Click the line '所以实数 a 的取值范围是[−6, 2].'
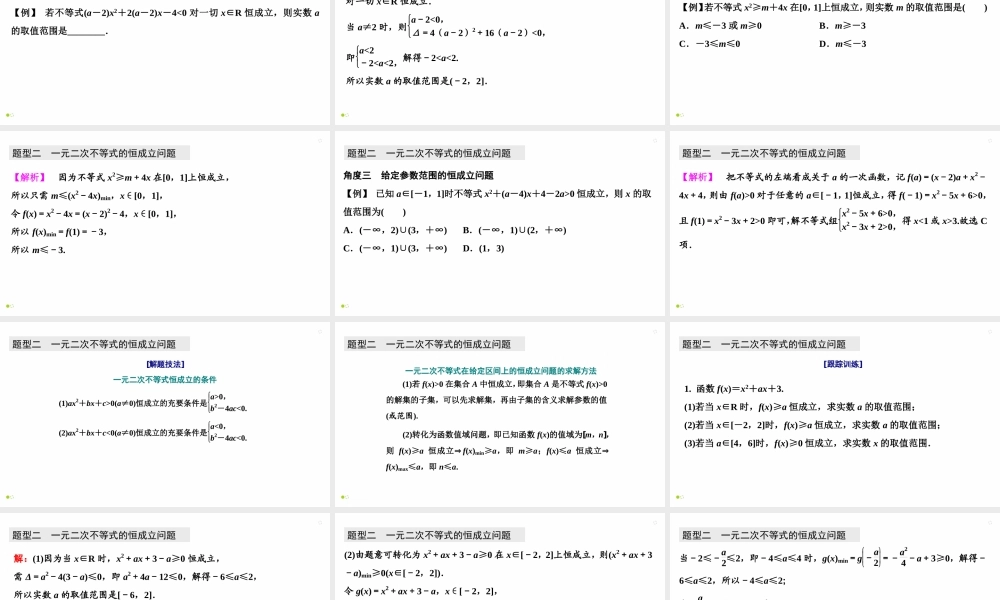Image resolution: width=1000 pixels, height=600 pixels. (84, 594)
